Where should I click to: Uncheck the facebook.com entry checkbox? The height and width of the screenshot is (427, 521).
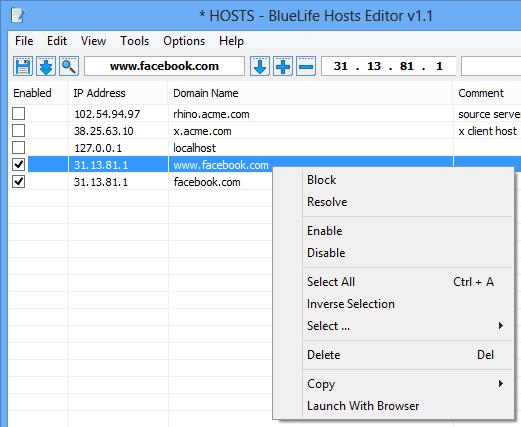[18, 182]
